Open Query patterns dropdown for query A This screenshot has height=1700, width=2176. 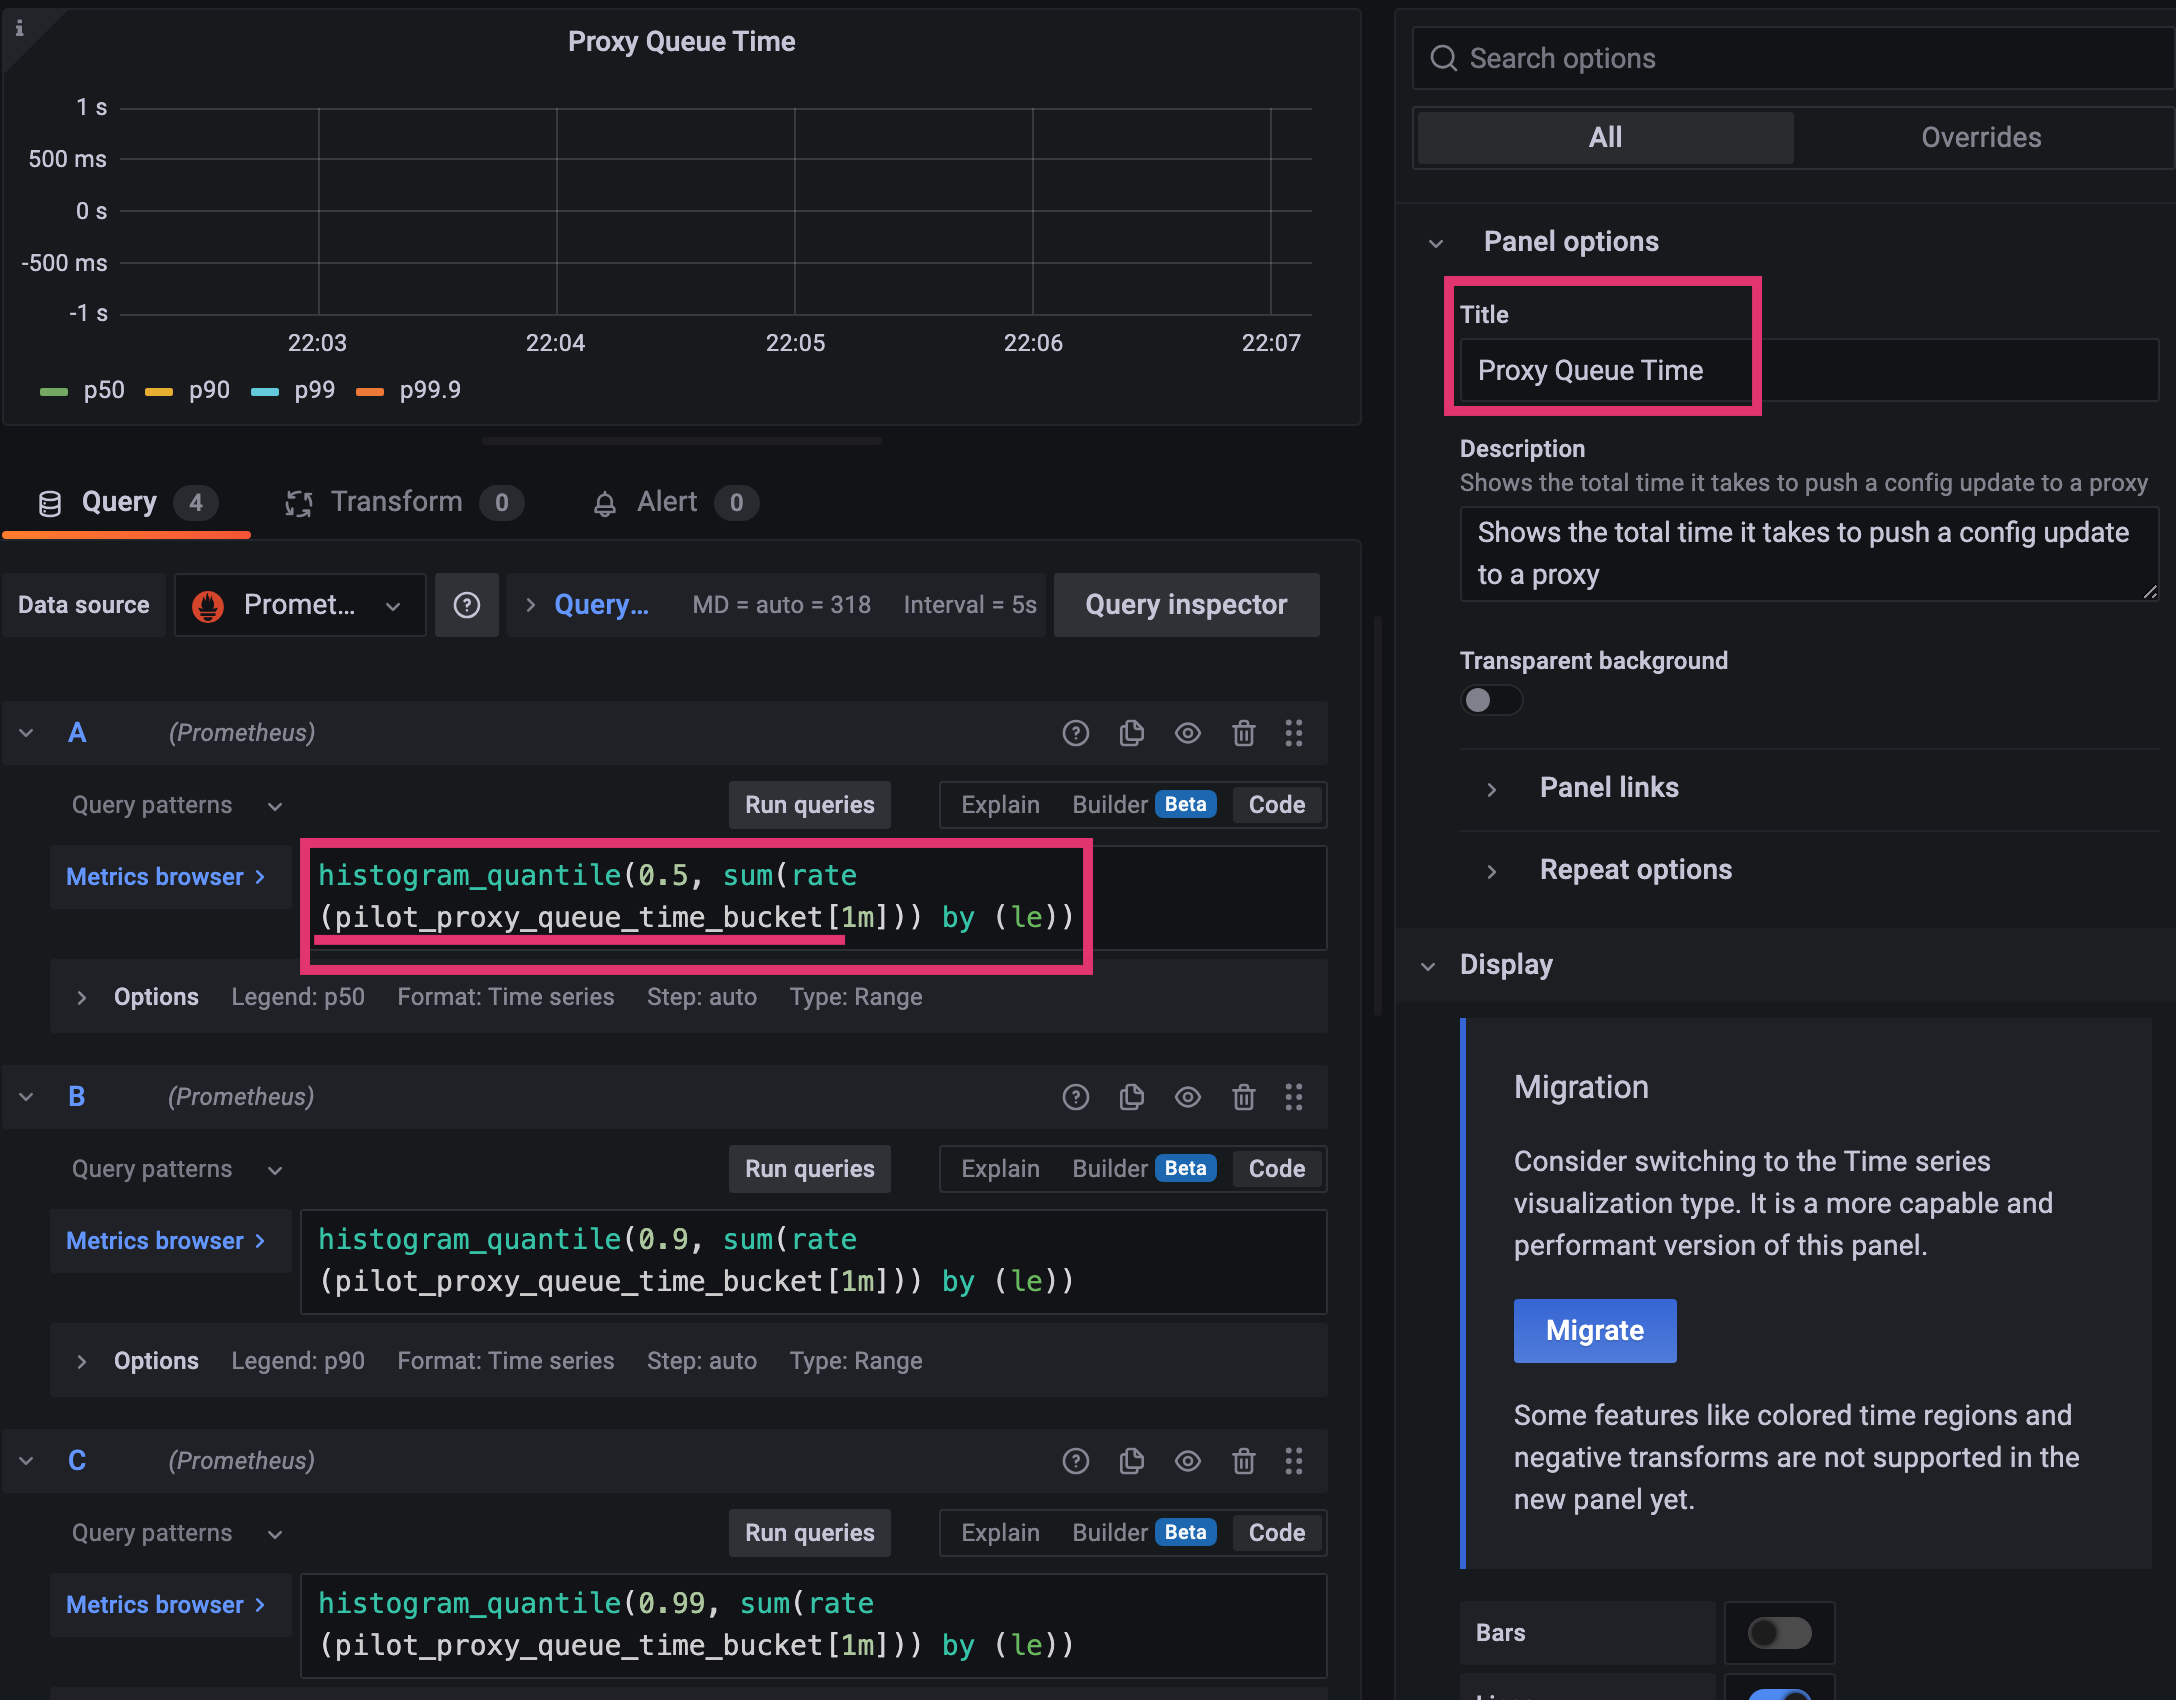178,805
